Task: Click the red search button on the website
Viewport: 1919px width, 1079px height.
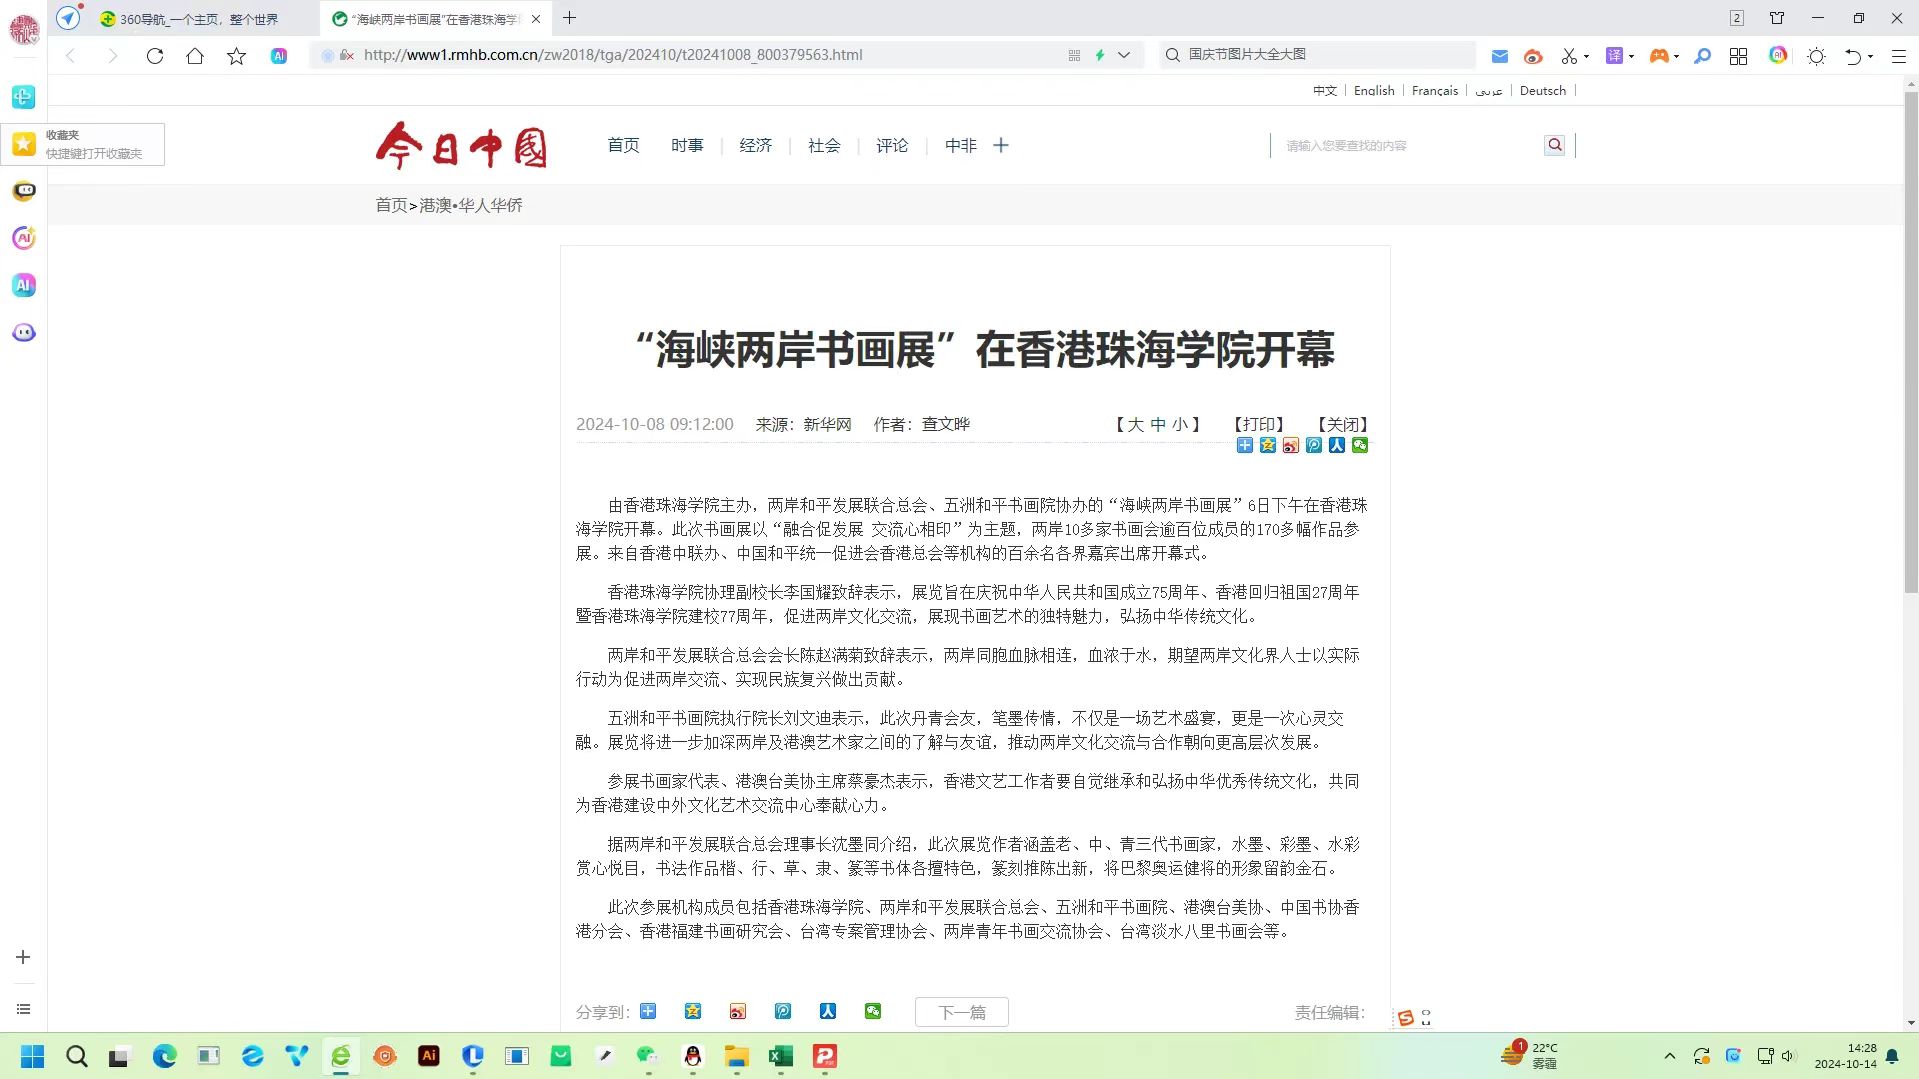Action: click(1554, 145)
